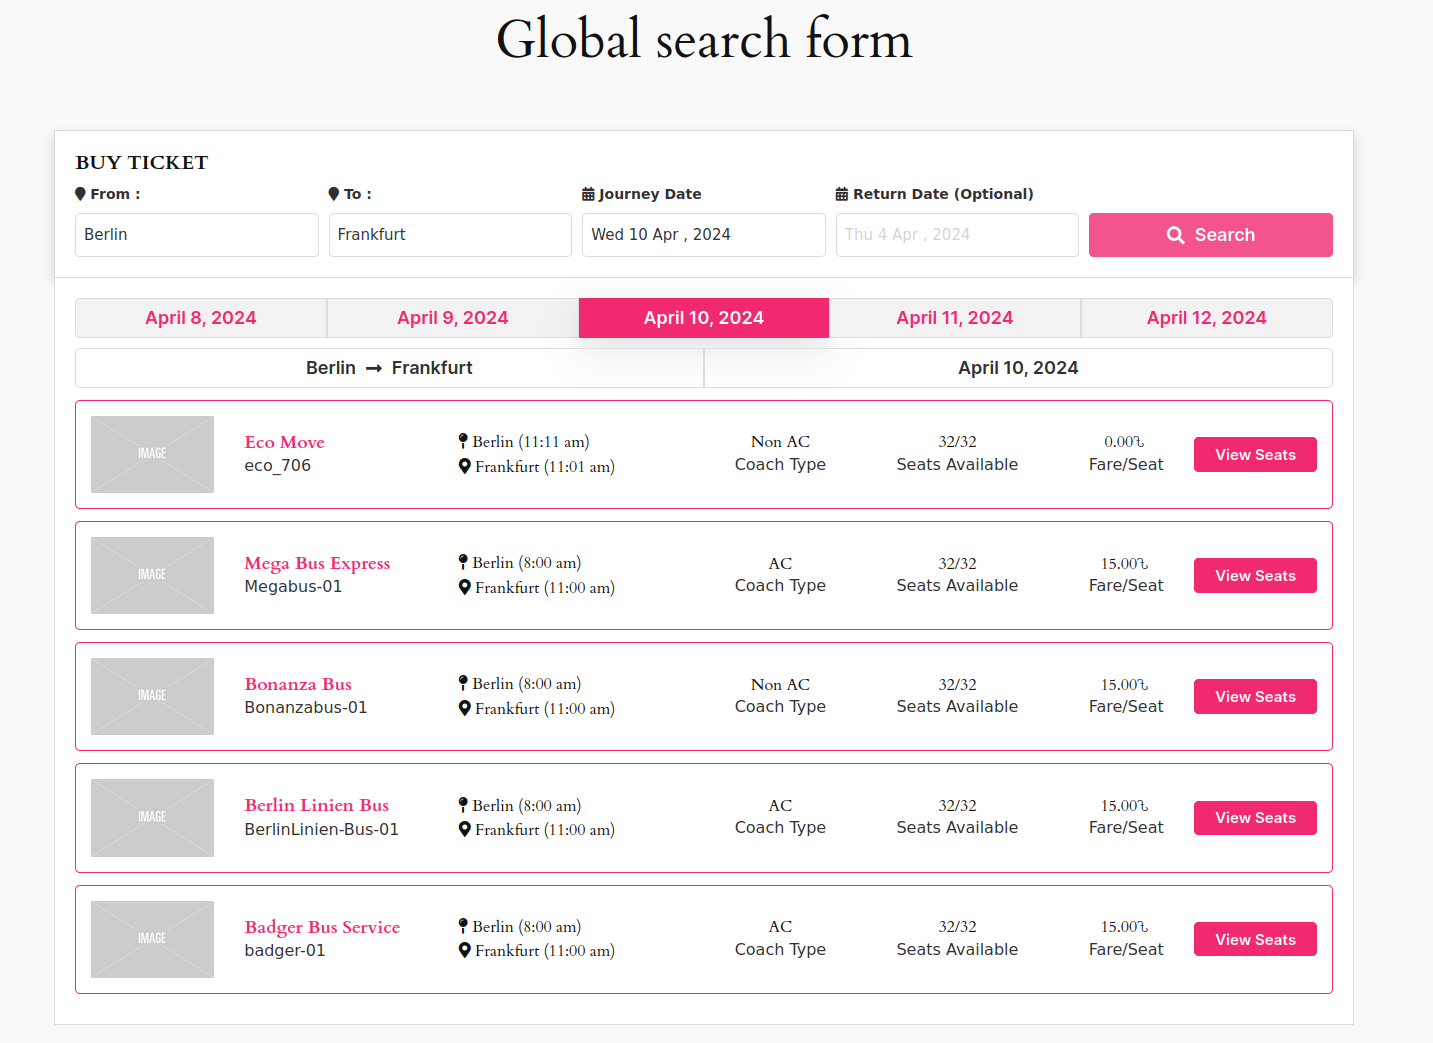This screenshot has height=1043, width=1433.
Task: Open the Bonanza Bus title link
Action: point(298,685)
